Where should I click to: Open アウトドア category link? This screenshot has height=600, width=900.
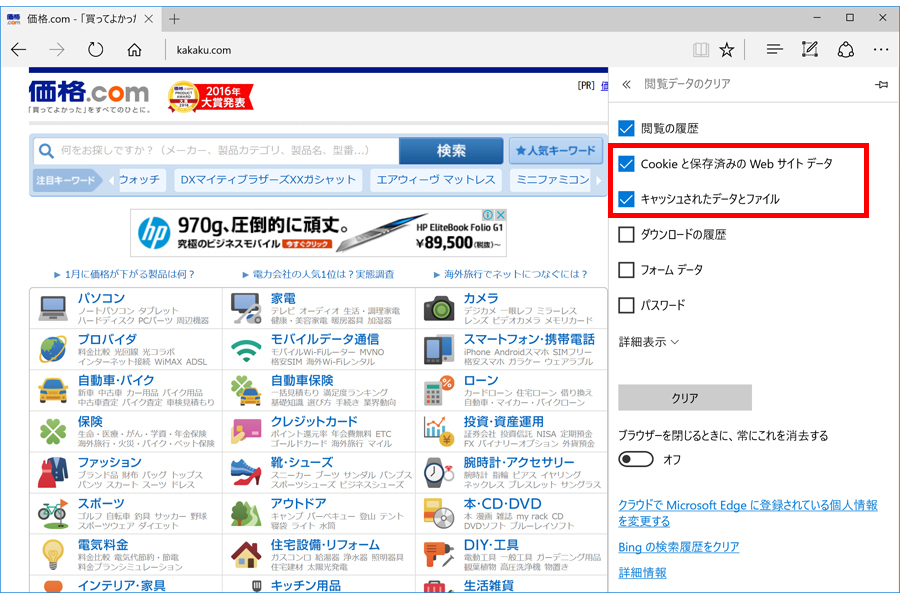tap(298, 504)
